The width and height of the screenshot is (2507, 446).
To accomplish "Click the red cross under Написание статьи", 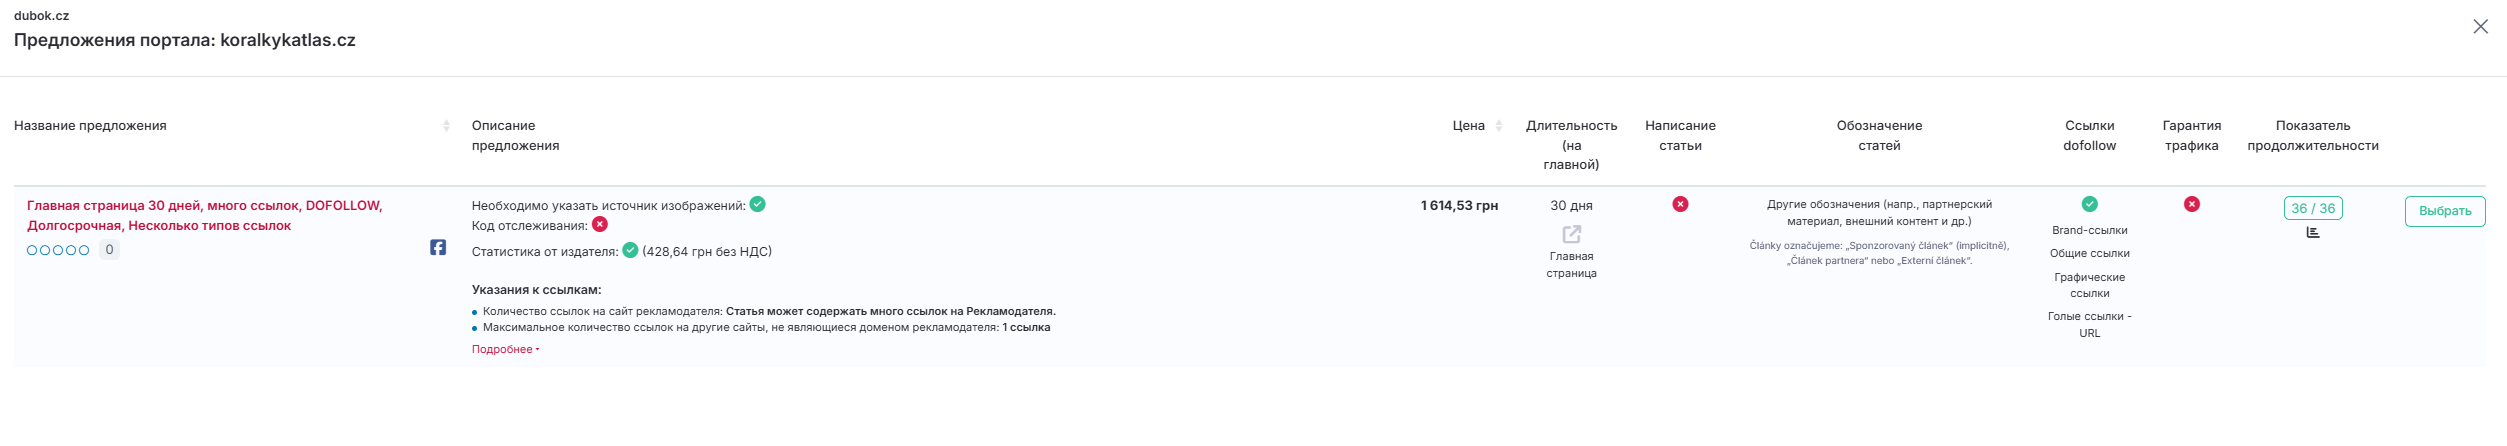I will (1680, 204).
